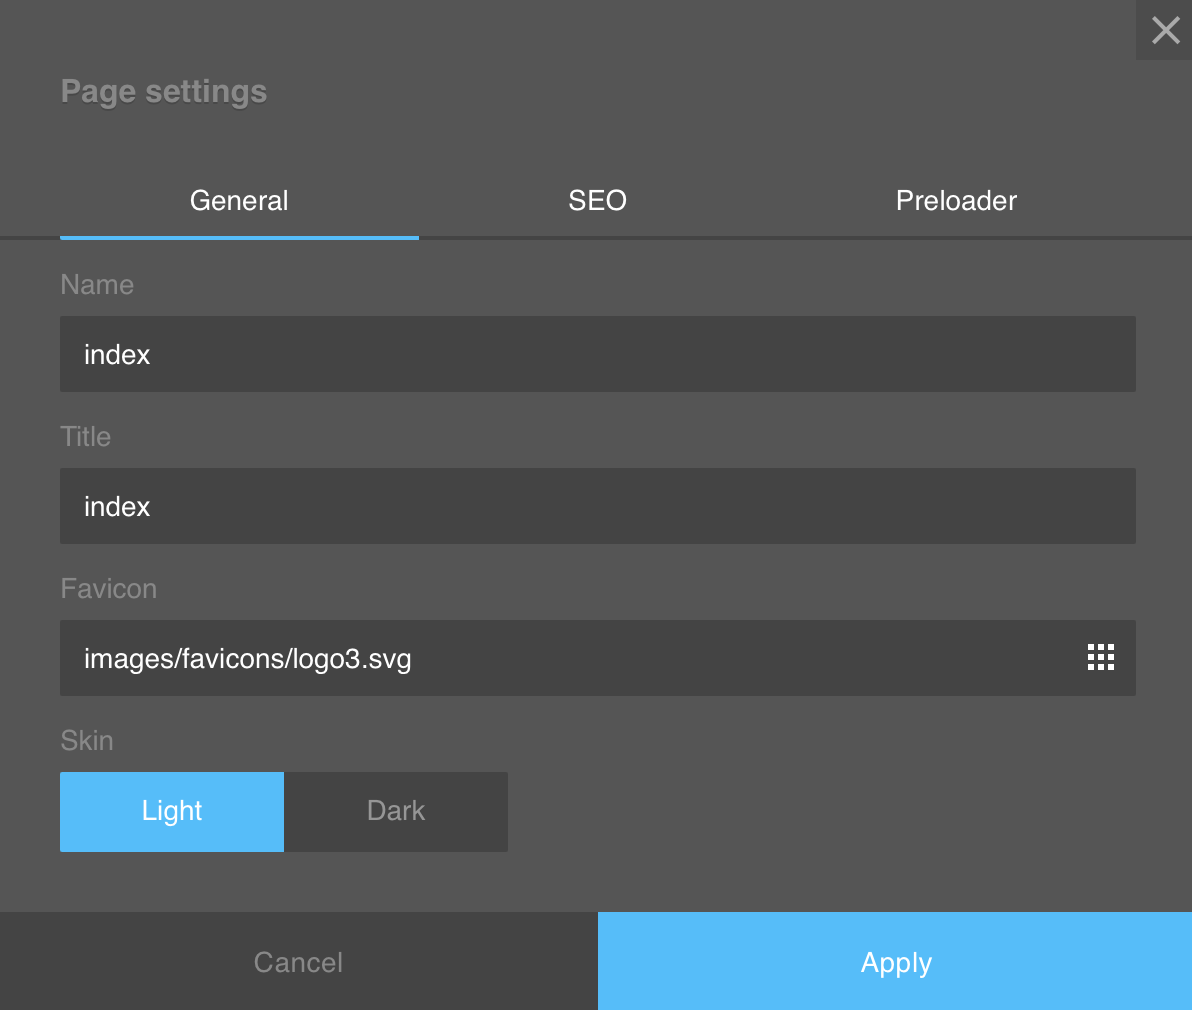Open the favicon file browser grid icon
The height and width of the screenshot is (1010, 1192).
pos(1100,657)
